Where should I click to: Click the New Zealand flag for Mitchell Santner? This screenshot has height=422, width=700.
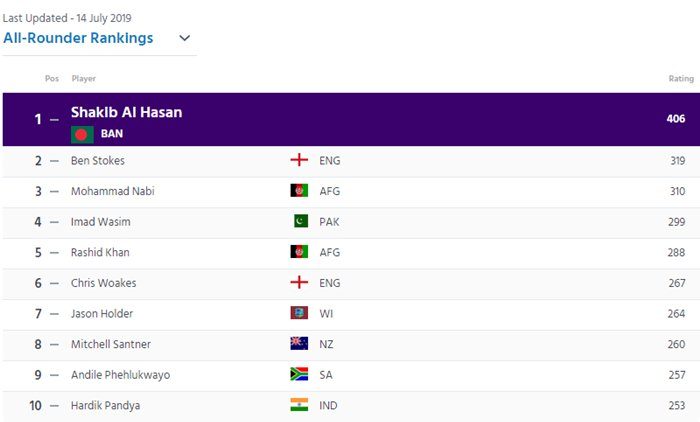(x=299, y=343)
